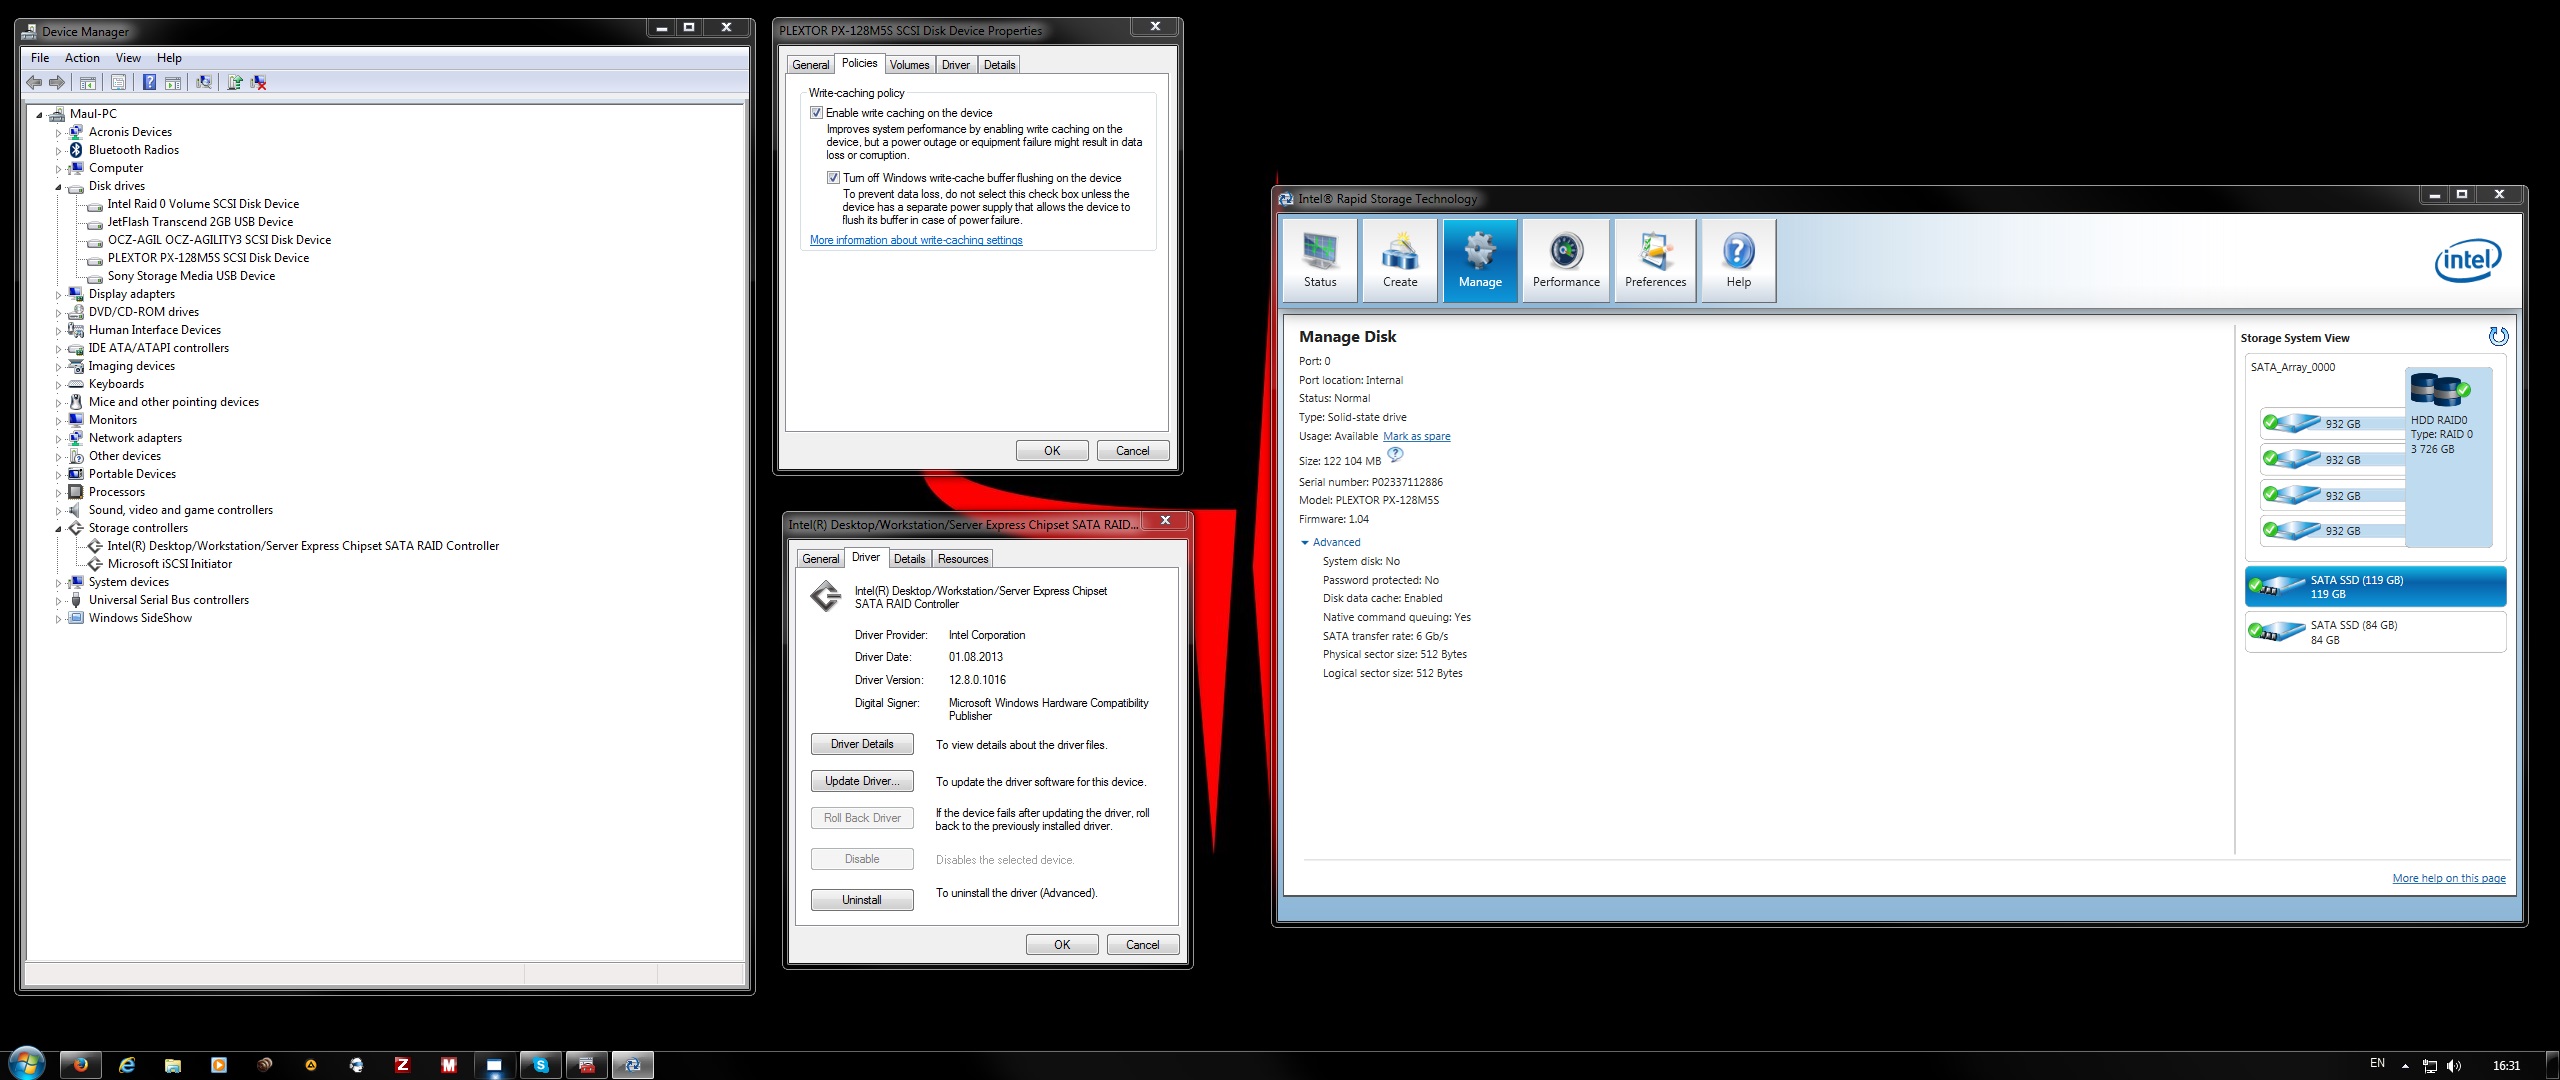Open More help on this page link
This screenshot has height=1080, width=2560.
(x=2449, y=878)
